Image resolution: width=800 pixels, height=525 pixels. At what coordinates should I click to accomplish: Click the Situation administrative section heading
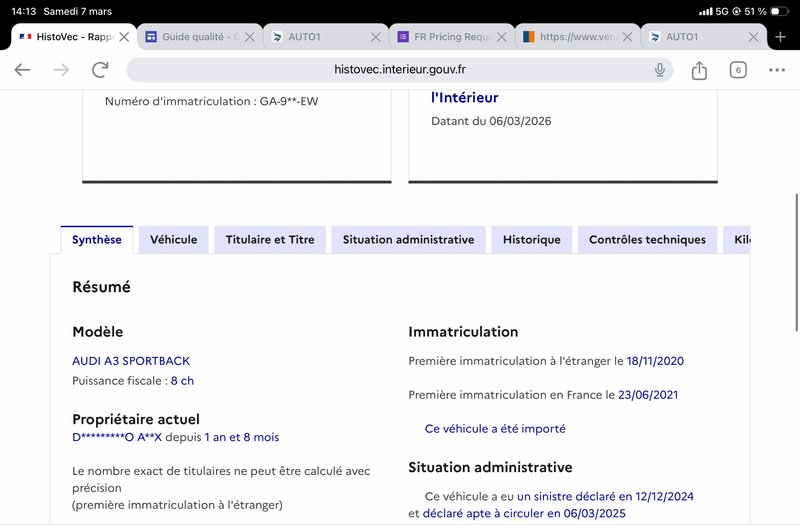pyautogui.click(x=490, y=467)
